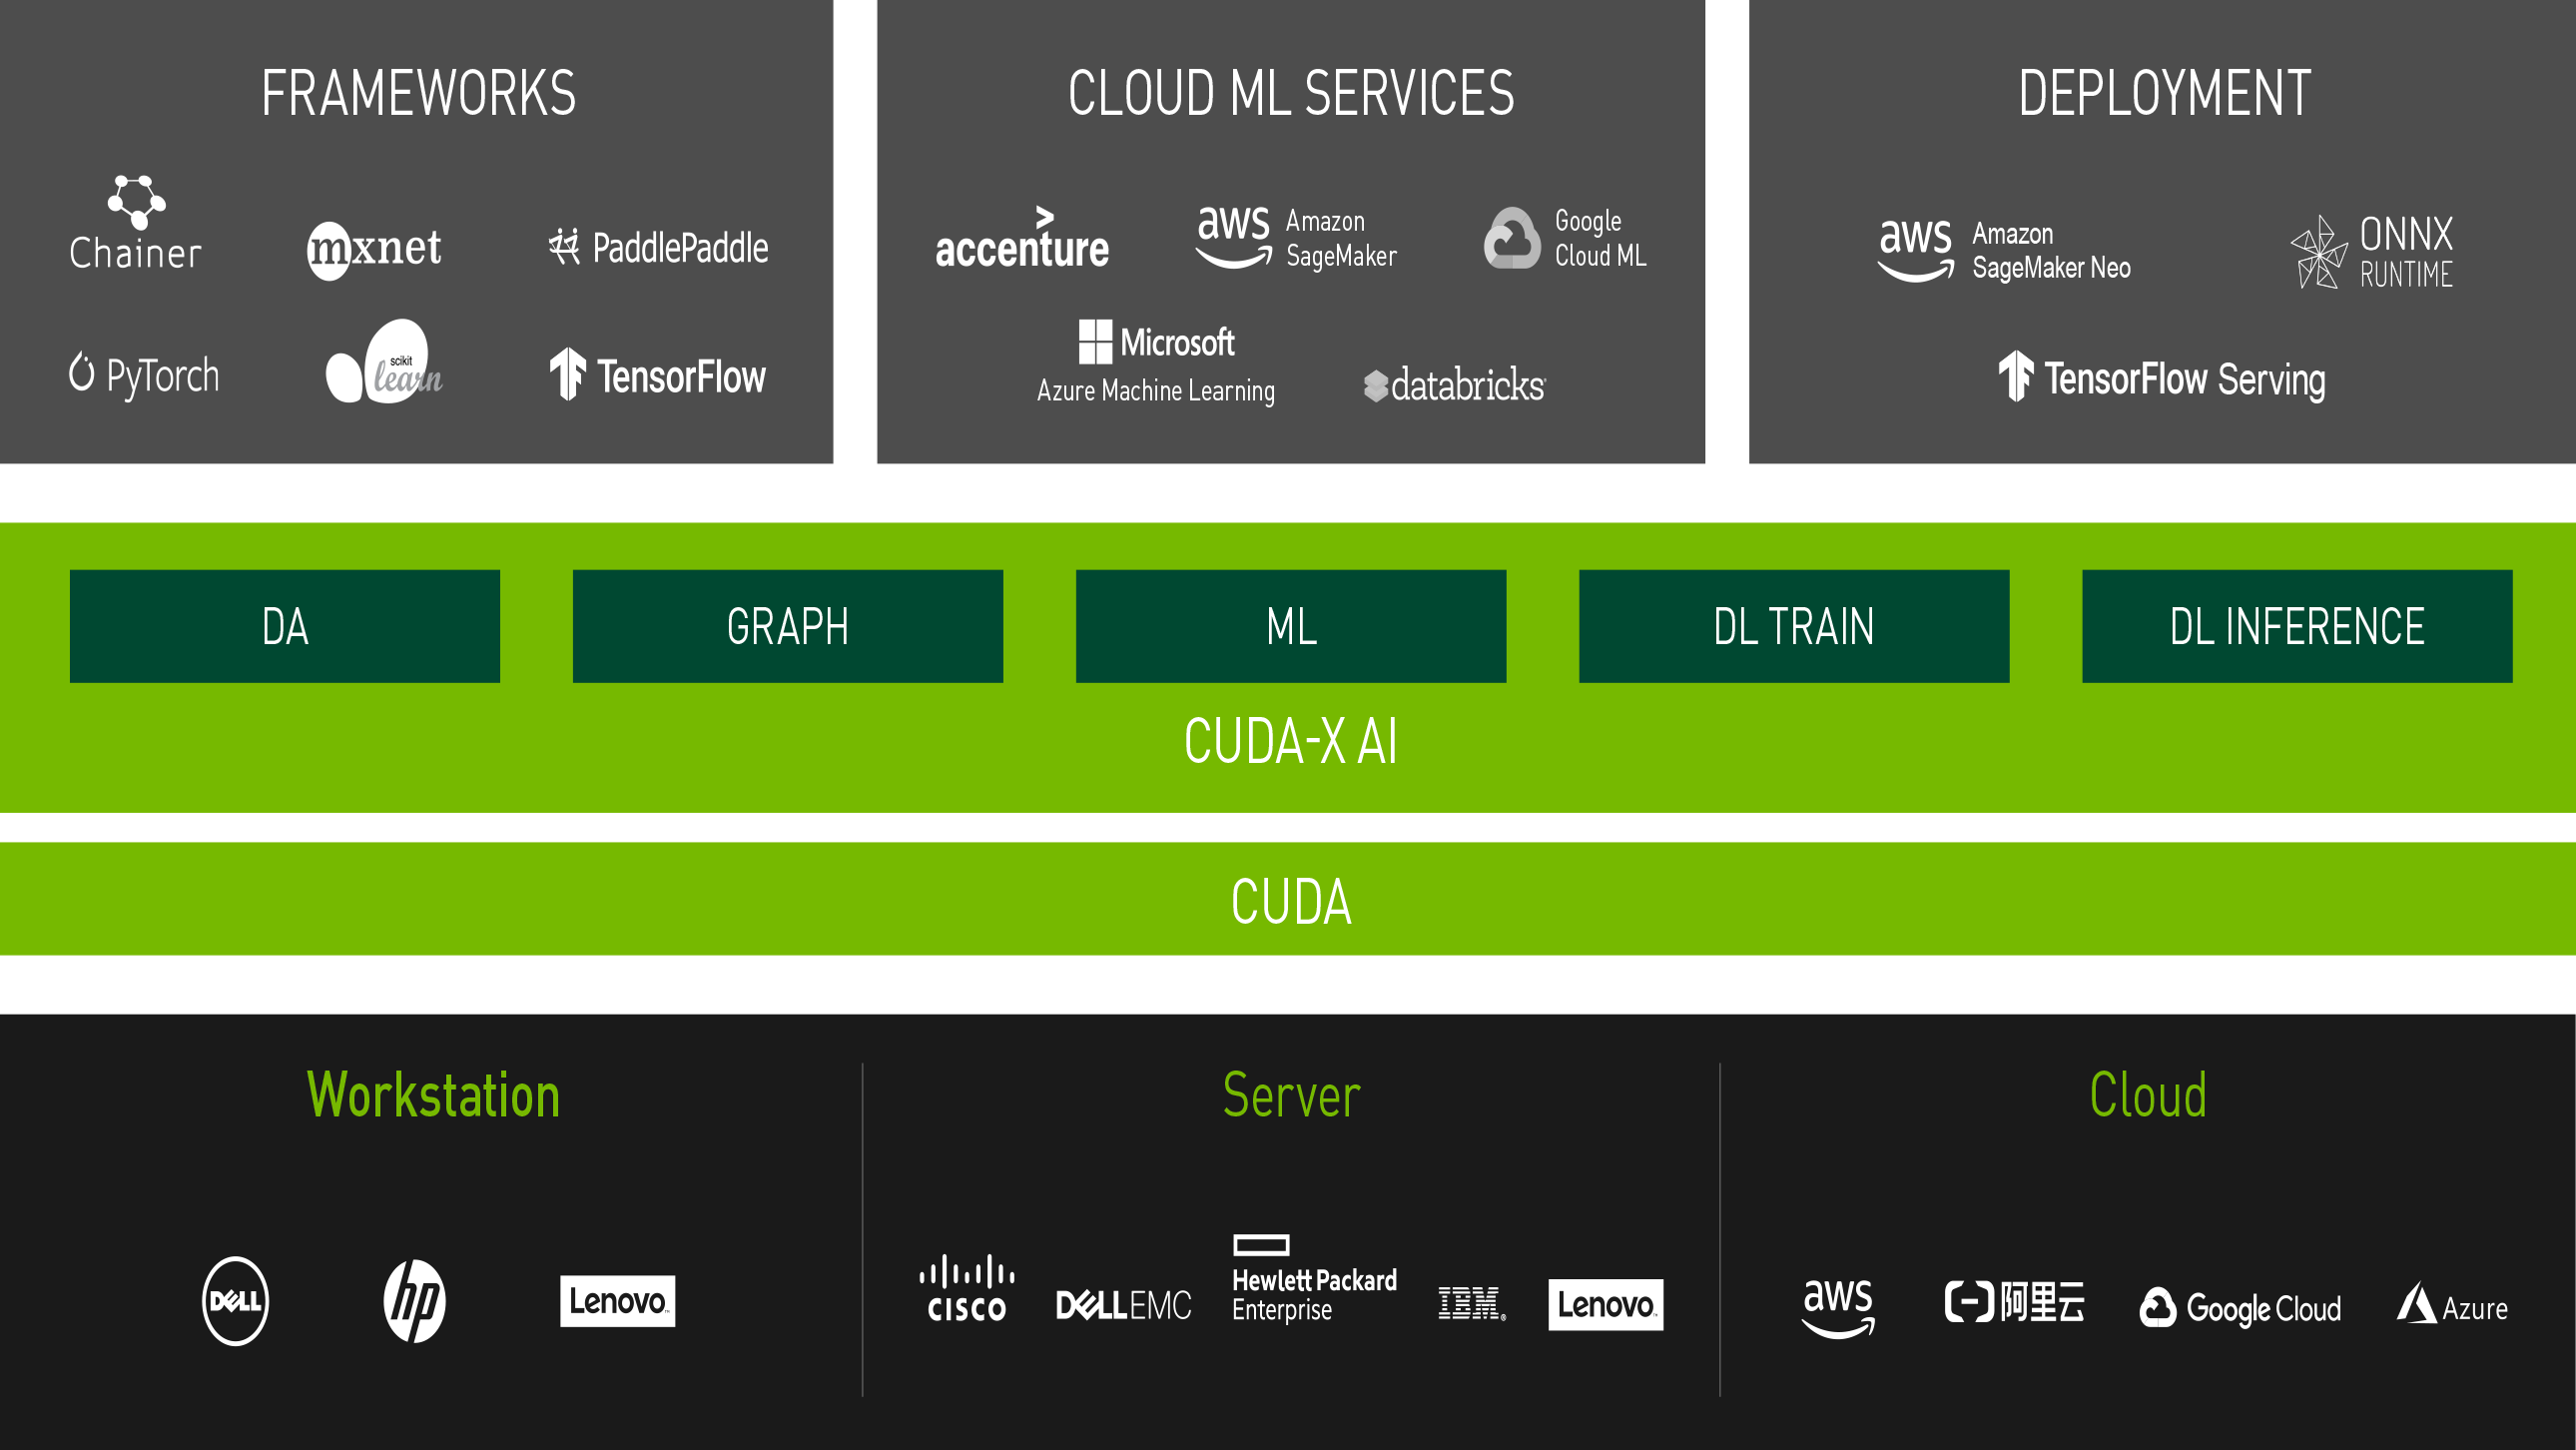Select the DL INFERENCE block

[2296, 626]
